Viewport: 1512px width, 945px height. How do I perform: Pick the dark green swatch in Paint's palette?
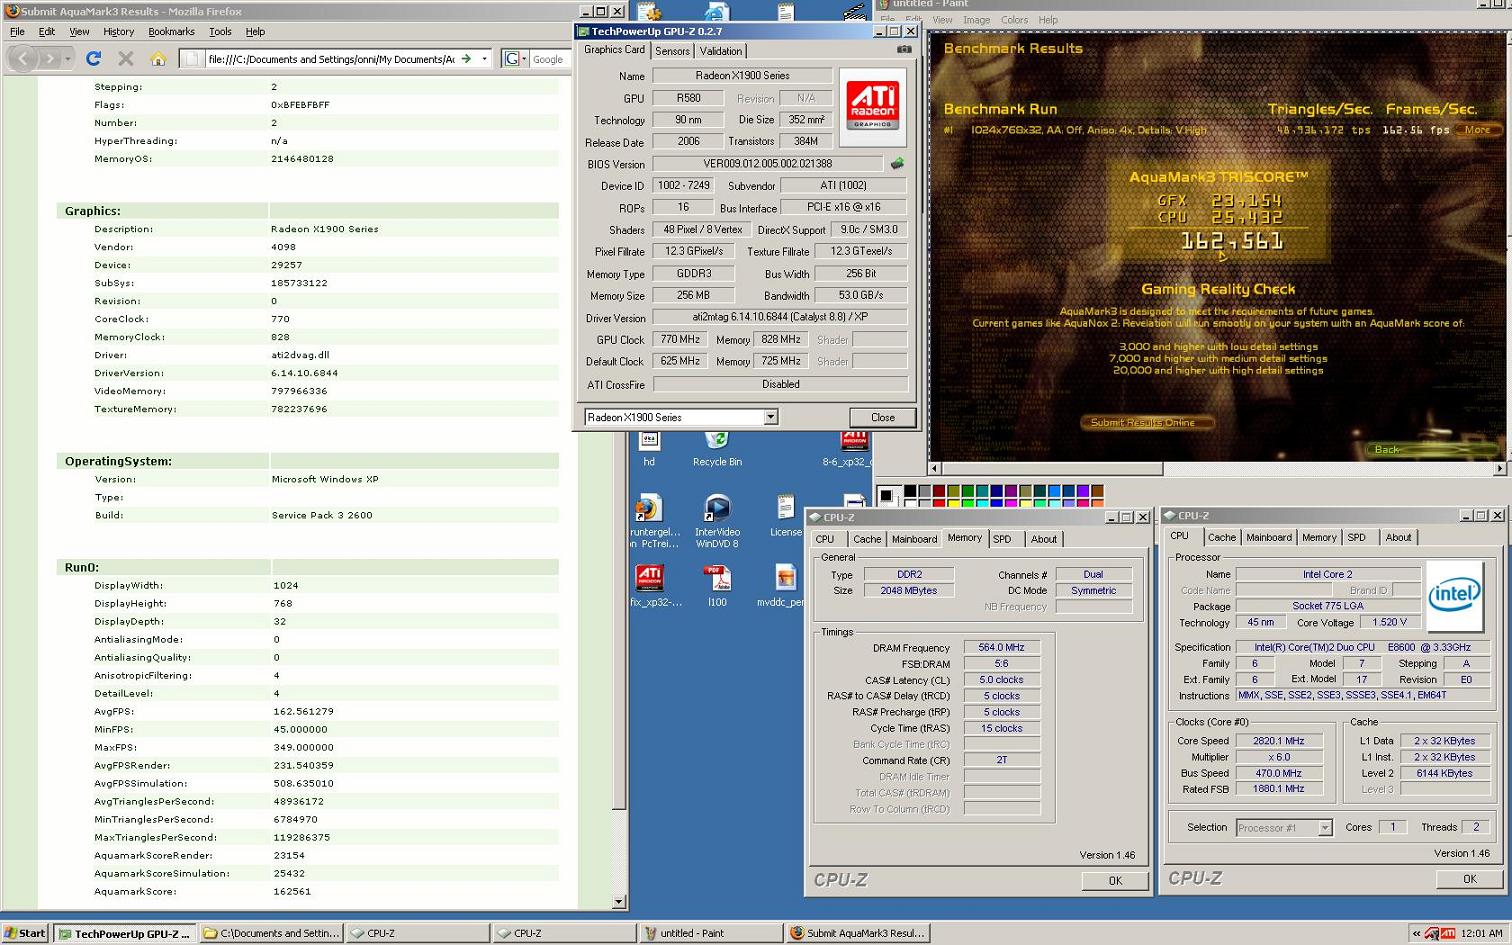click(x=967, y=491)
